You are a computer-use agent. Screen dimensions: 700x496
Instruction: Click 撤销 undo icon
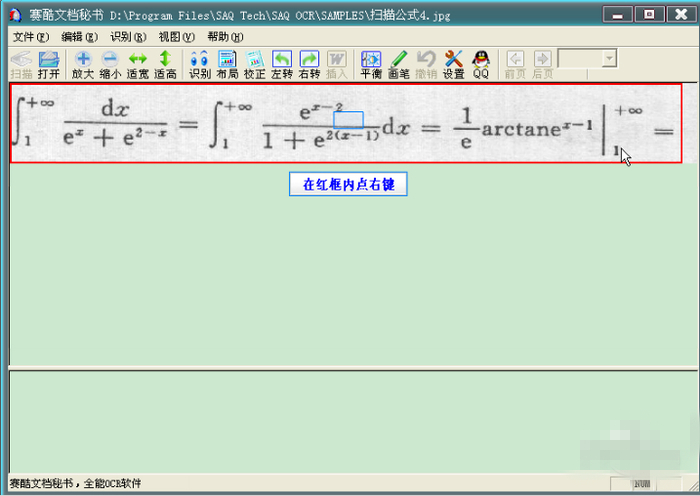click(426, 65)
